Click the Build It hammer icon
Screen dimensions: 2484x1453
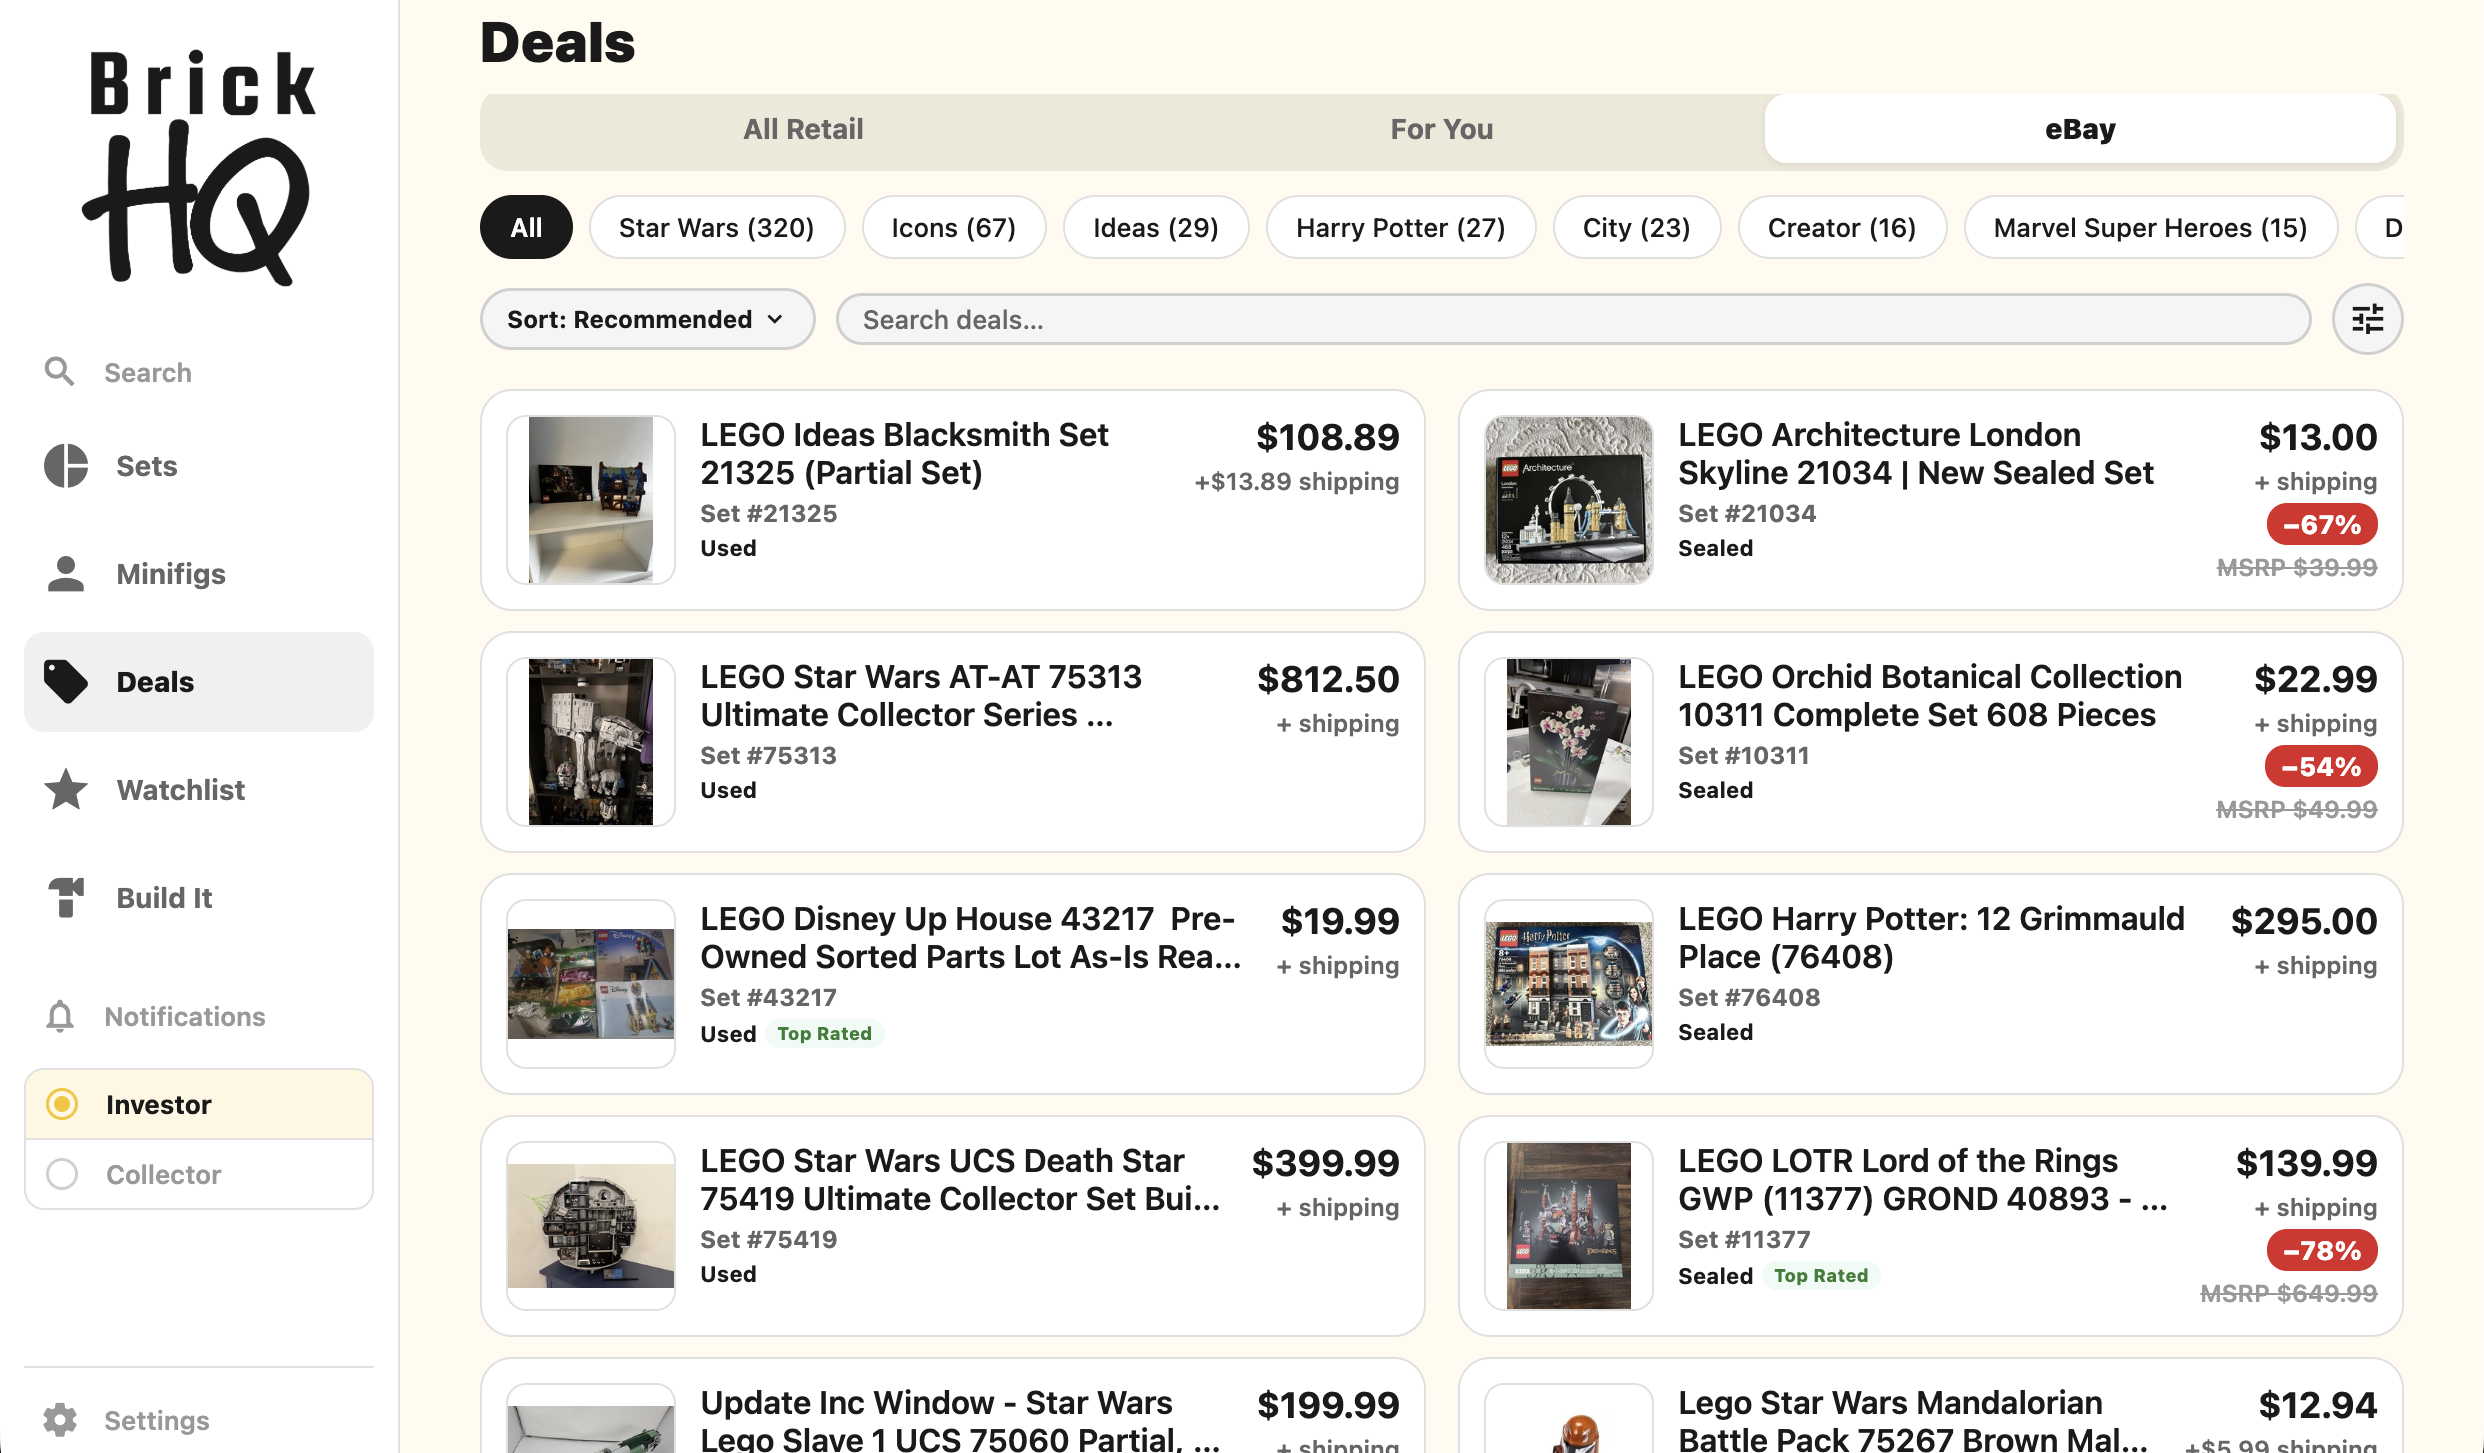[66, 898]
